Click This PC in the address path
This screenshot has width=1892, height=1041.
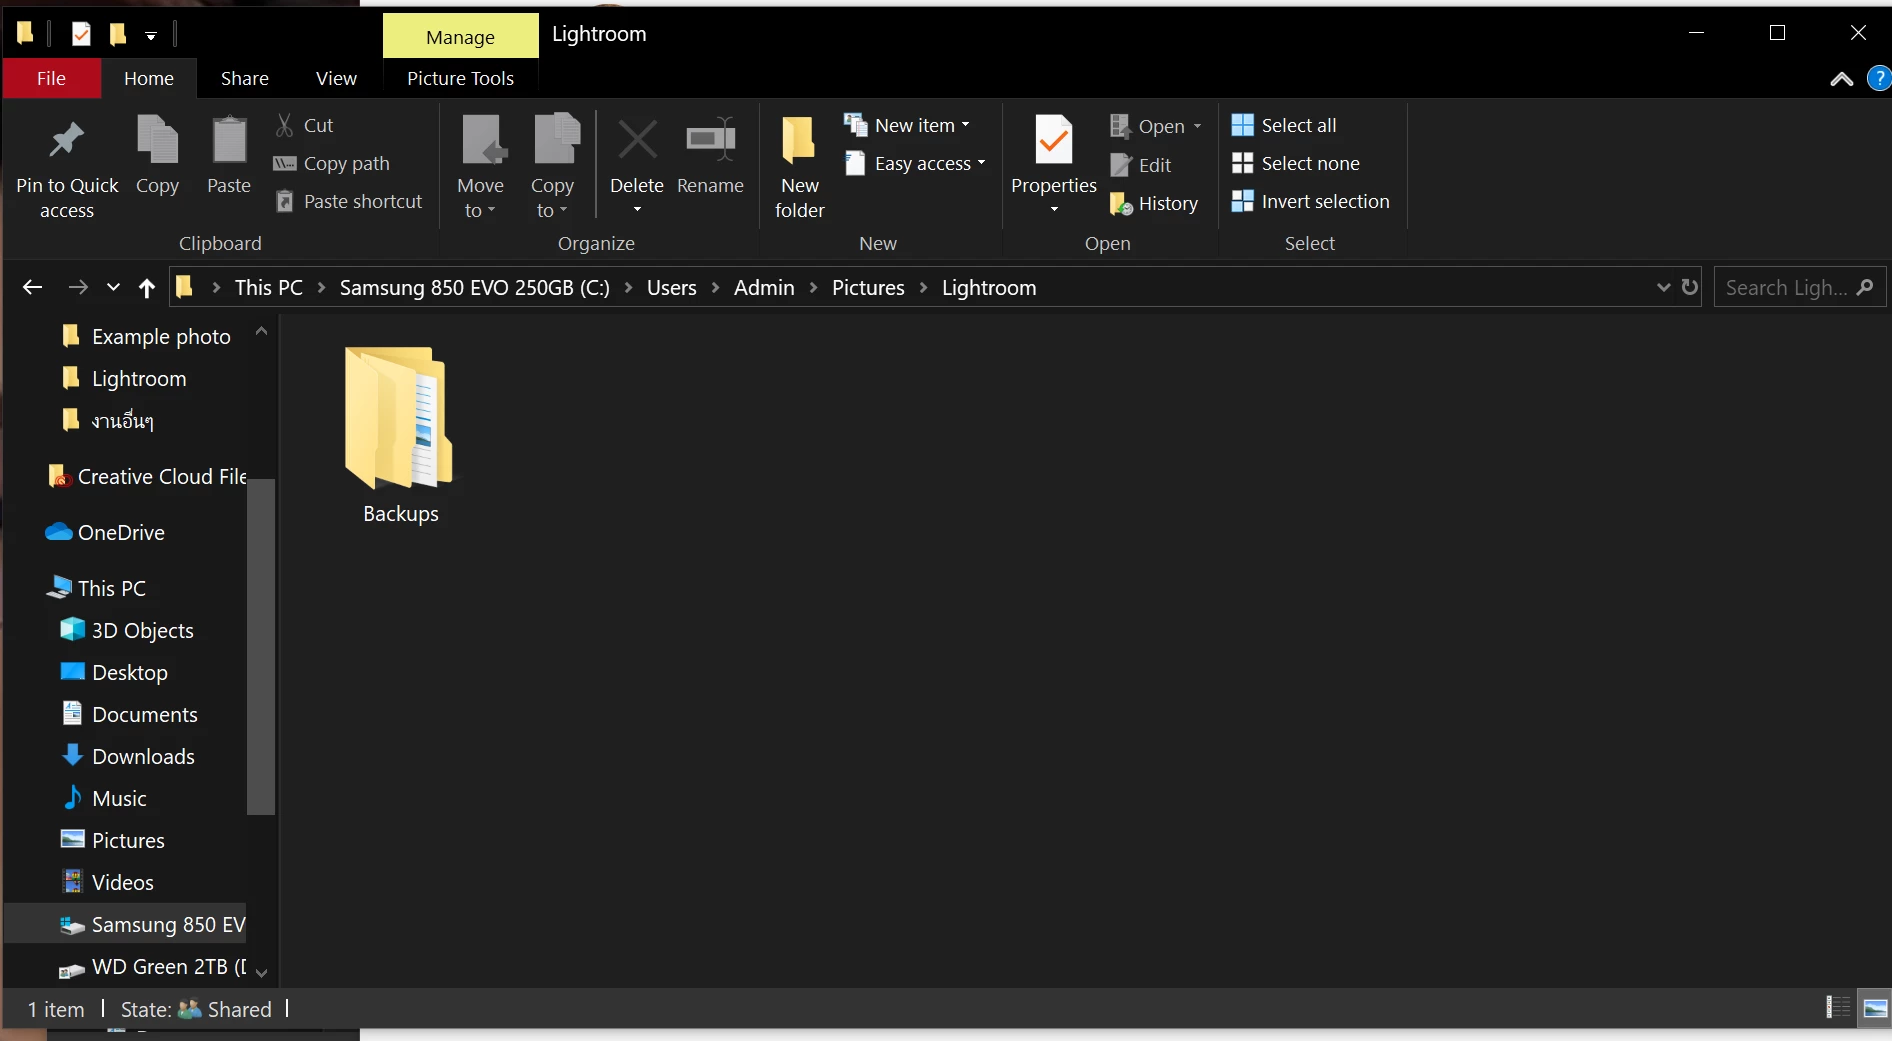(x=268, y=288)
